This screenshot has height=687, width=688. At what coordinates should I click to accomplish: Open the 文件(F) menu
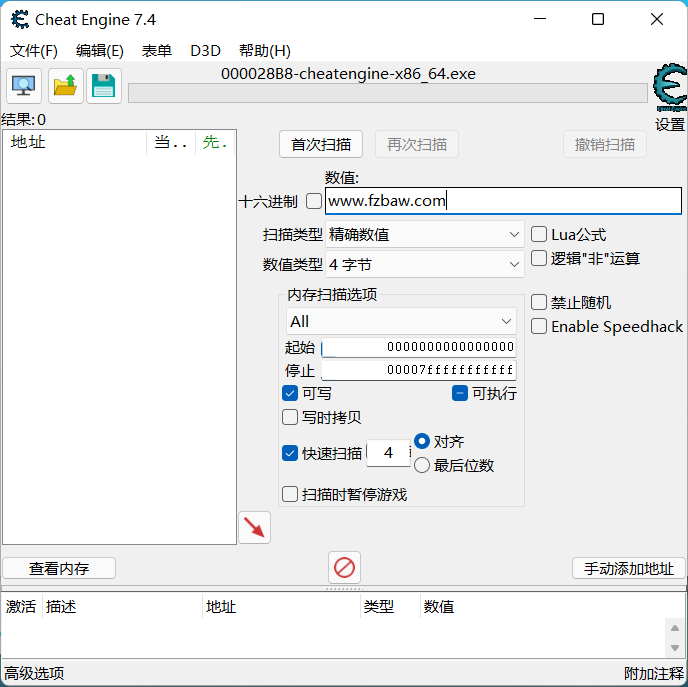(x=34, y=51)
